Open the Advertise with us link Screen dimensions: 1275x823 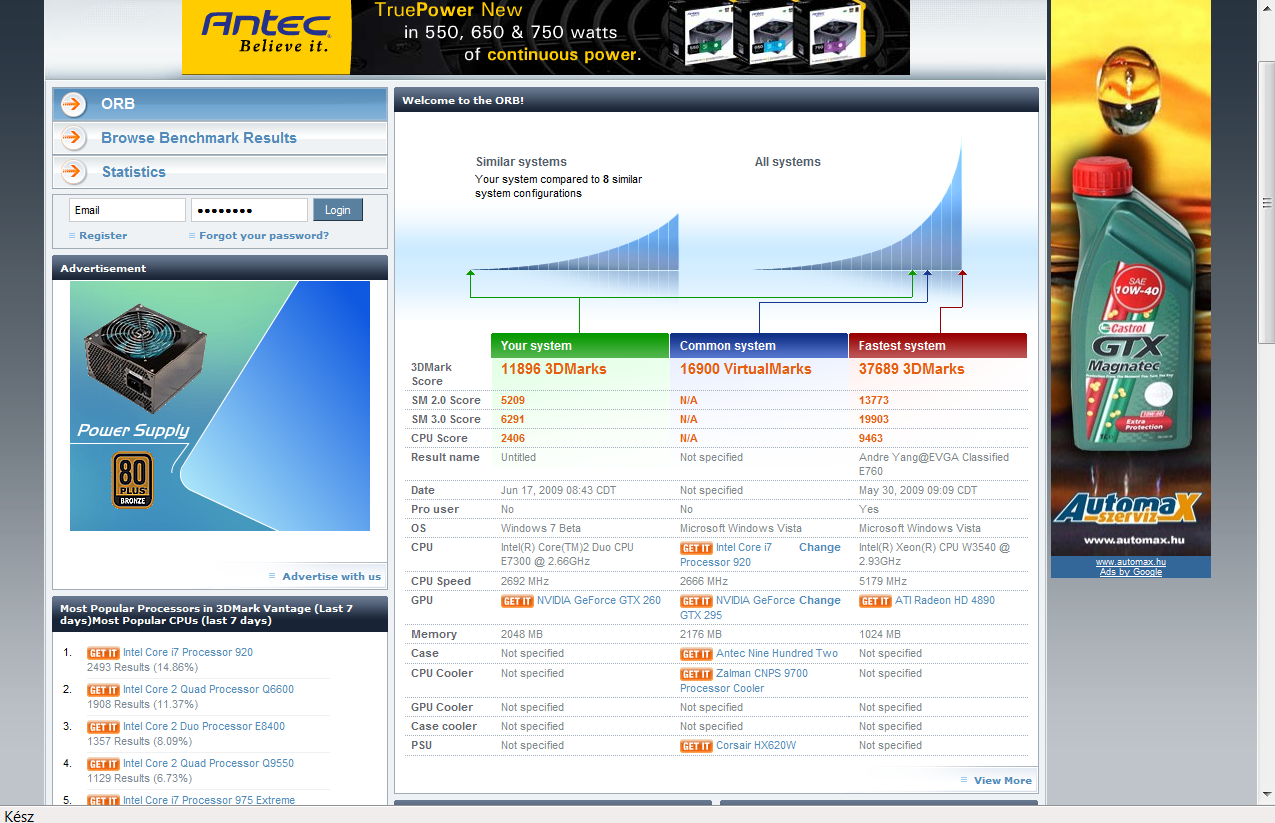tap(331, 576)
